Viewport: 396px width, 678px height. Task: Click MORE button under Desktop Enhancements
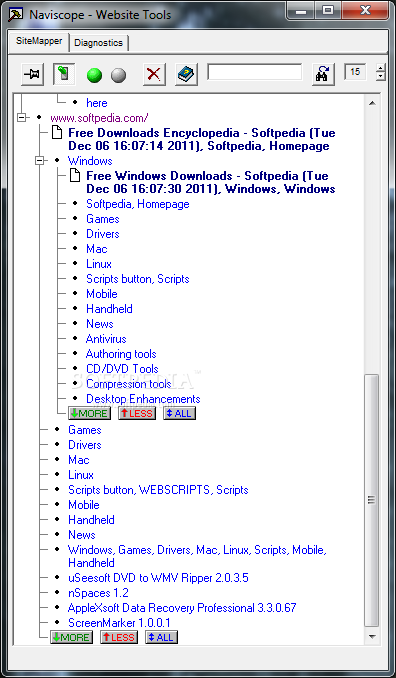pos(89,413)
